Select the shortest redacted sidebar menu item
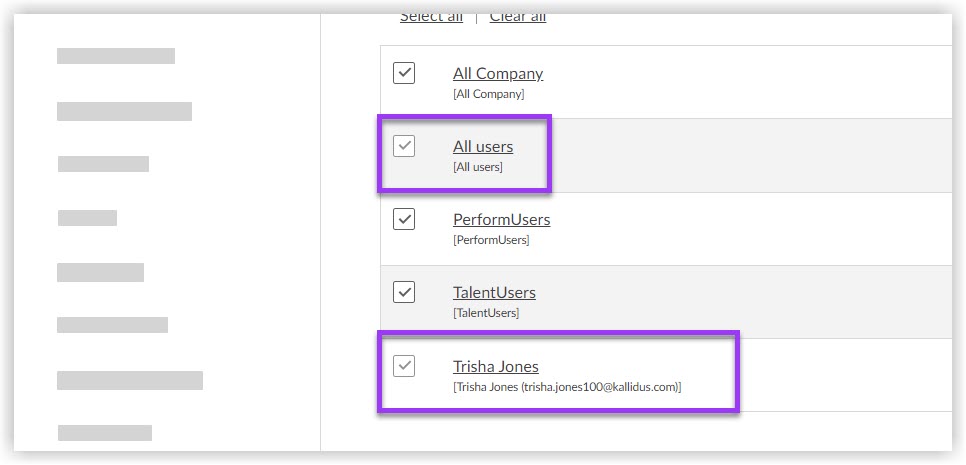This screenshot has width=966, height=465. pyautogui.click(x=87, y=218)
